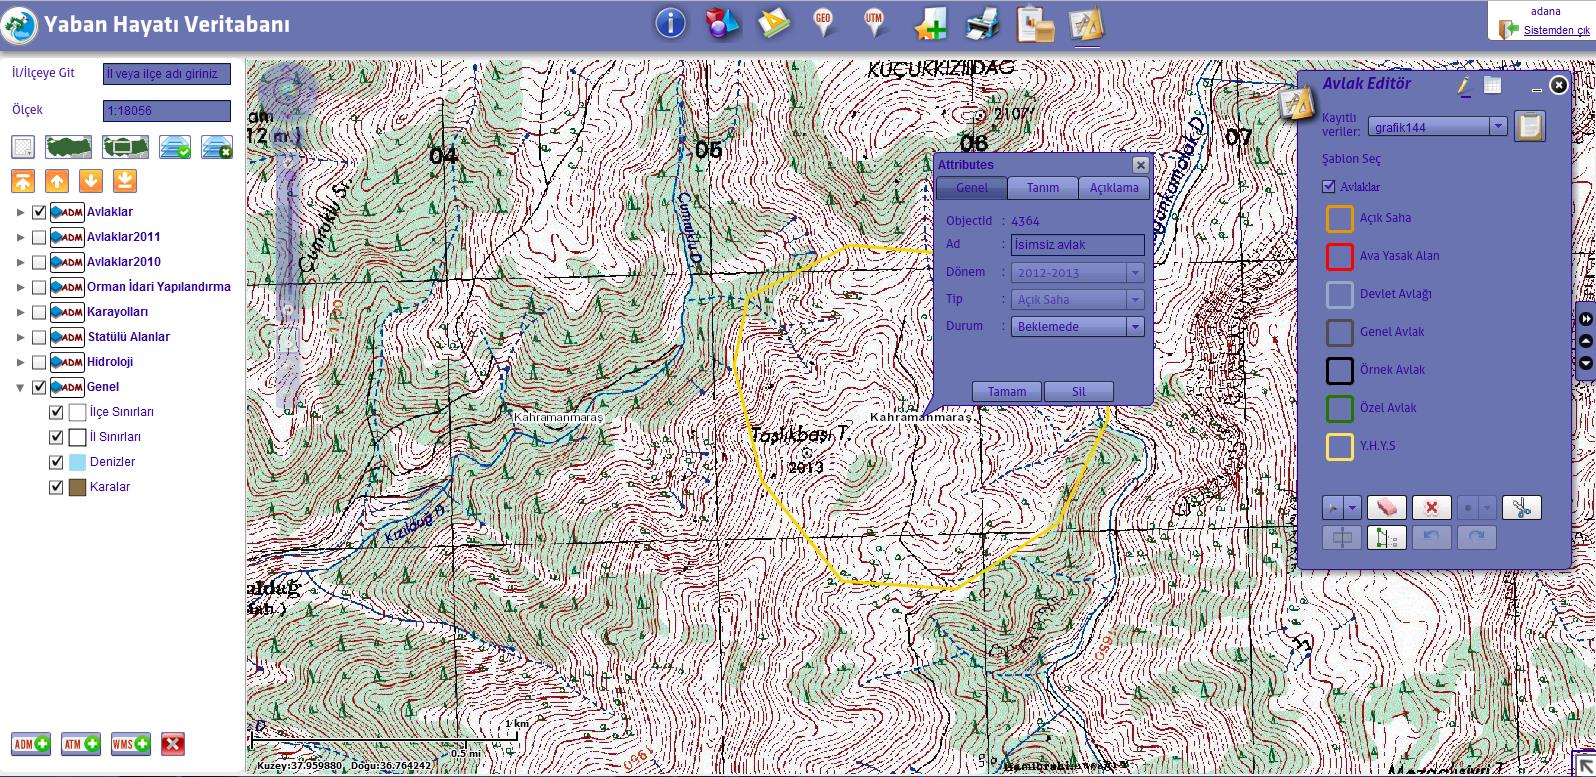Toggle the İlçe Sınırları checkbox
This screenshot has height=777, width=1596.
coord(56,412)
